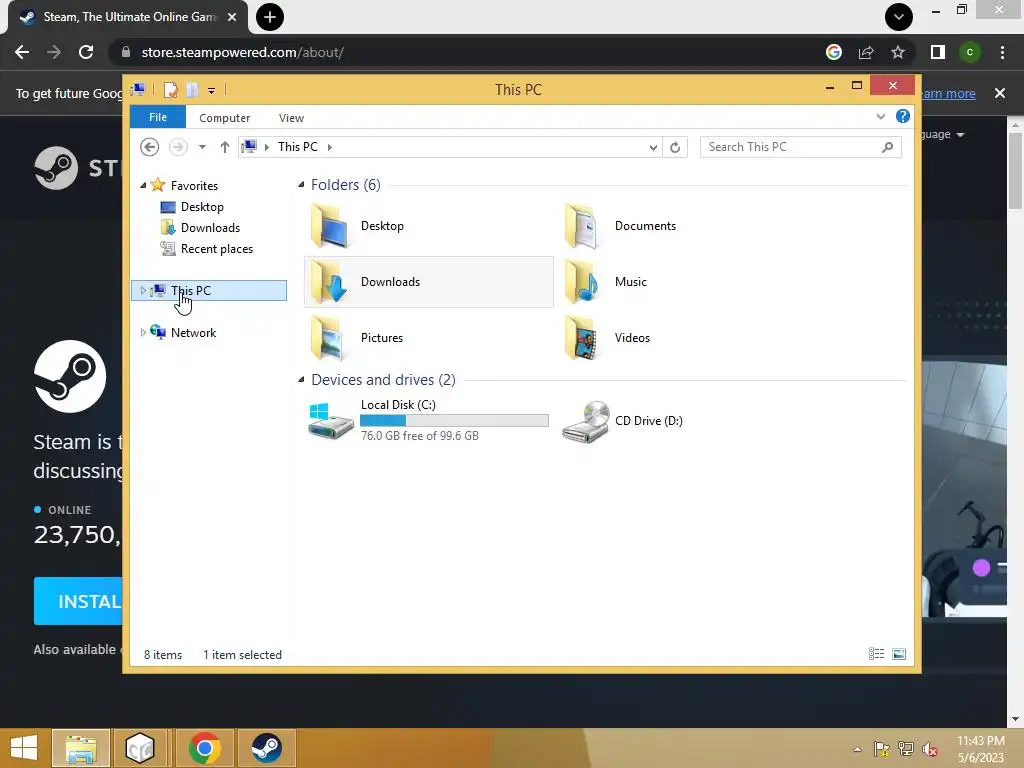Open the Desktop folder icon in Folders section
Screen dimensions: 1024x768
329,226
